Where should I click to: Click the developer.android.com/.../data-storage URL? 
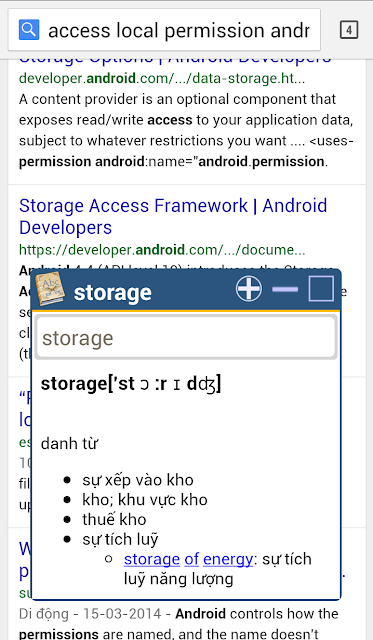[x=162, y=78]
